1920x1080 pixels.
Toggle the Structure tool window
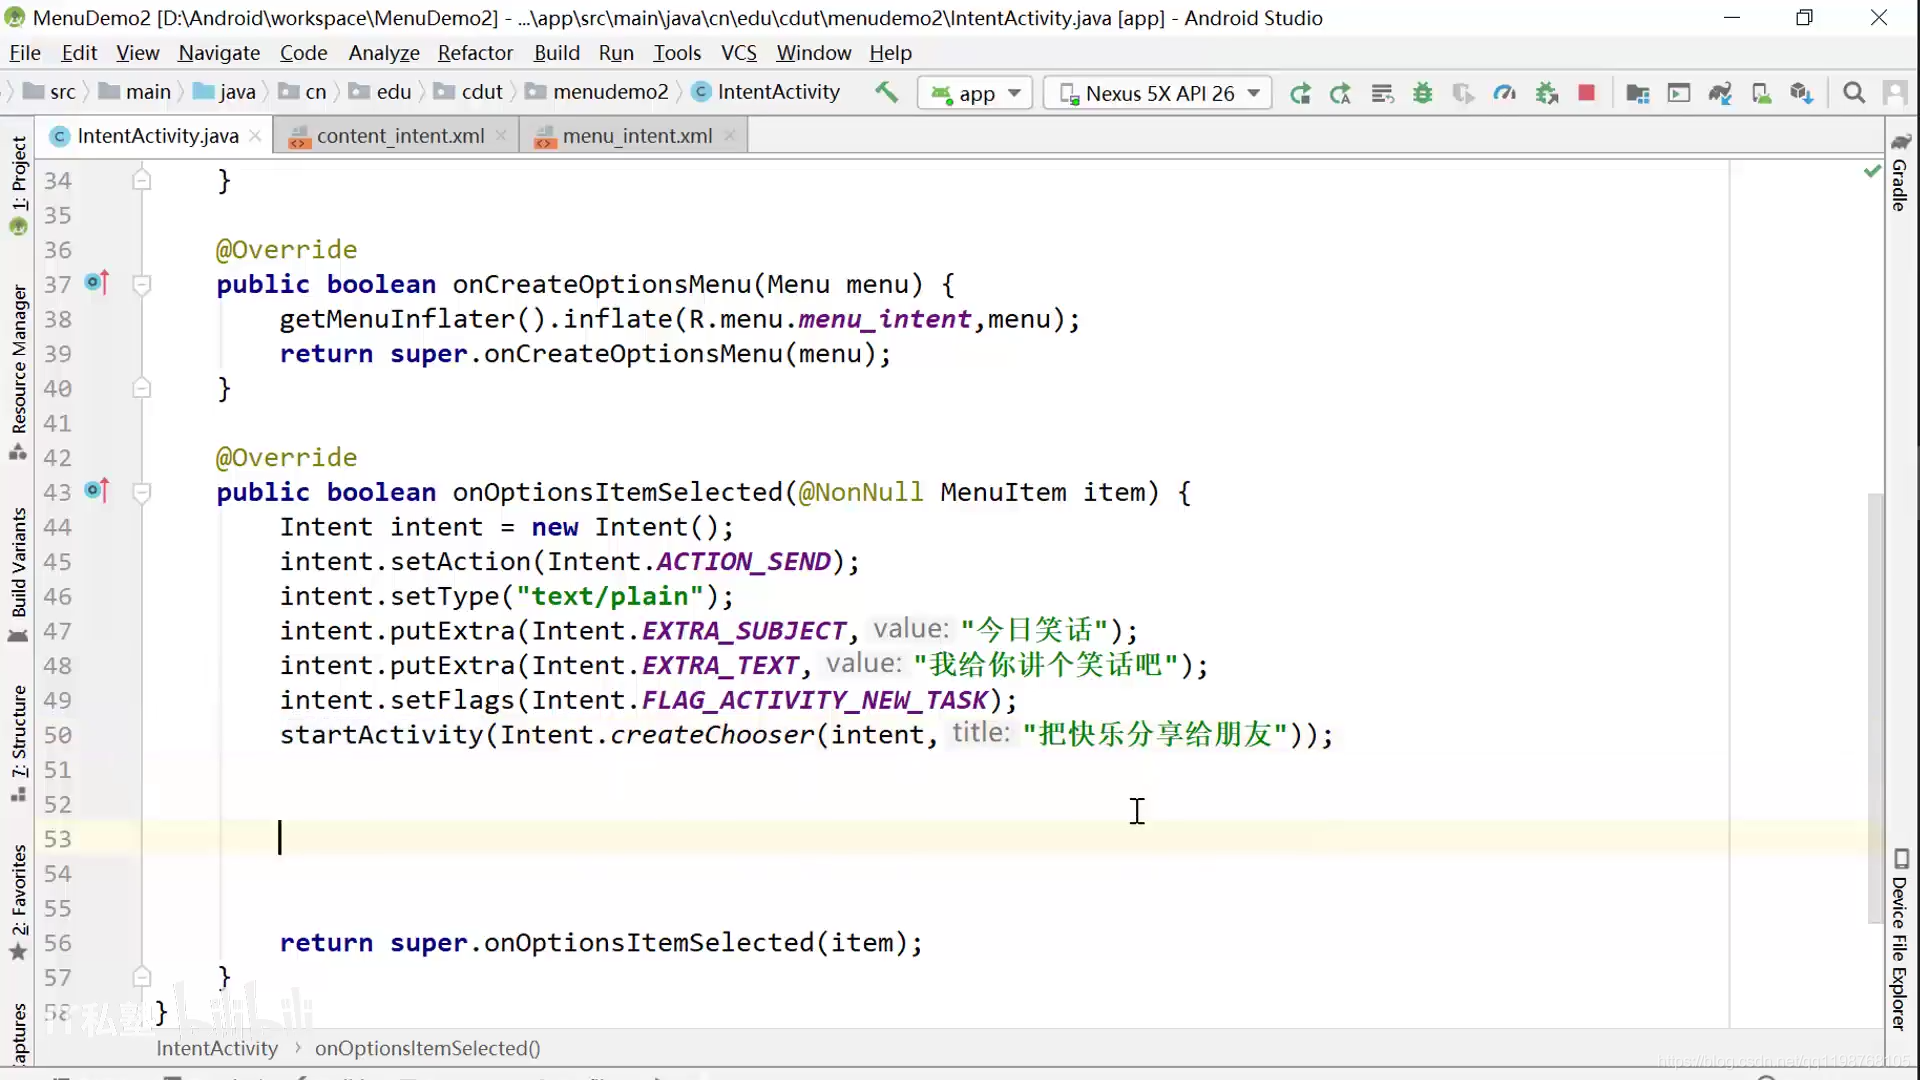pos(18,742)
